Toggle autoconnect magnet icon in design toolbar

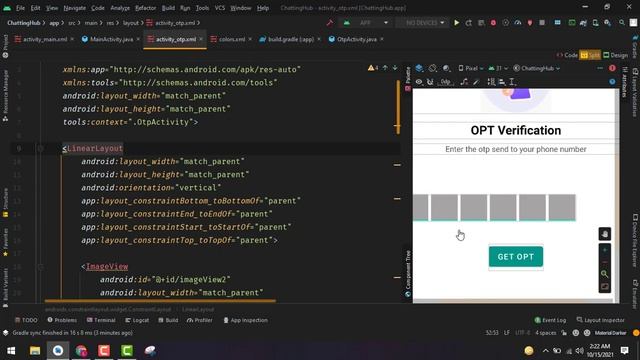430,82
